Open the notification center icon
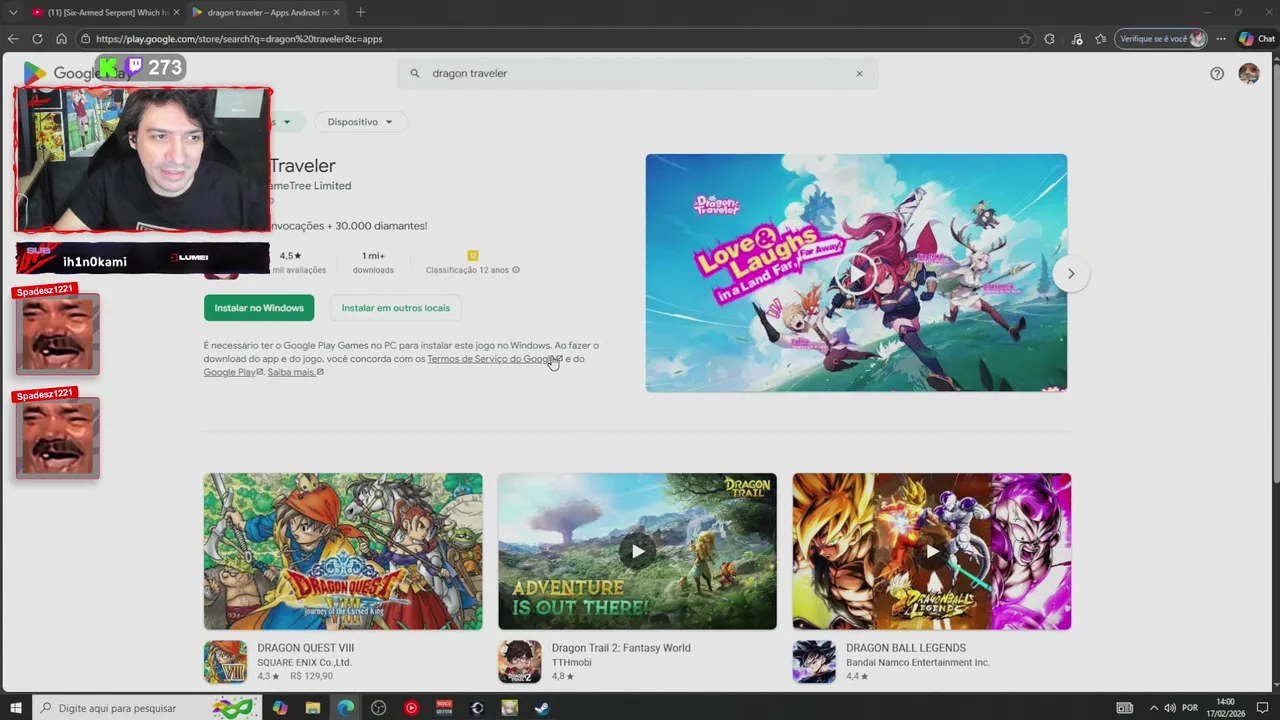 1262,708
